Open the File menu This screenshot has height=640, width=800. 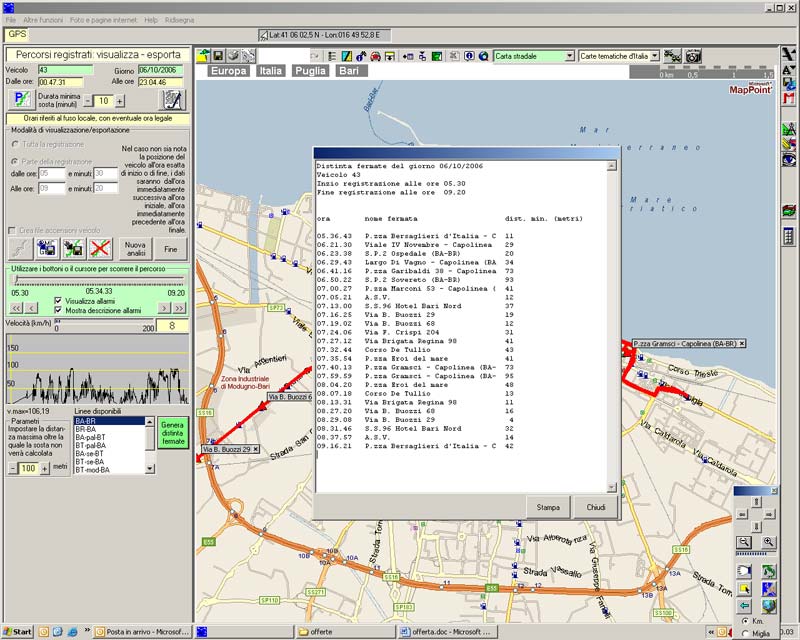10,20
